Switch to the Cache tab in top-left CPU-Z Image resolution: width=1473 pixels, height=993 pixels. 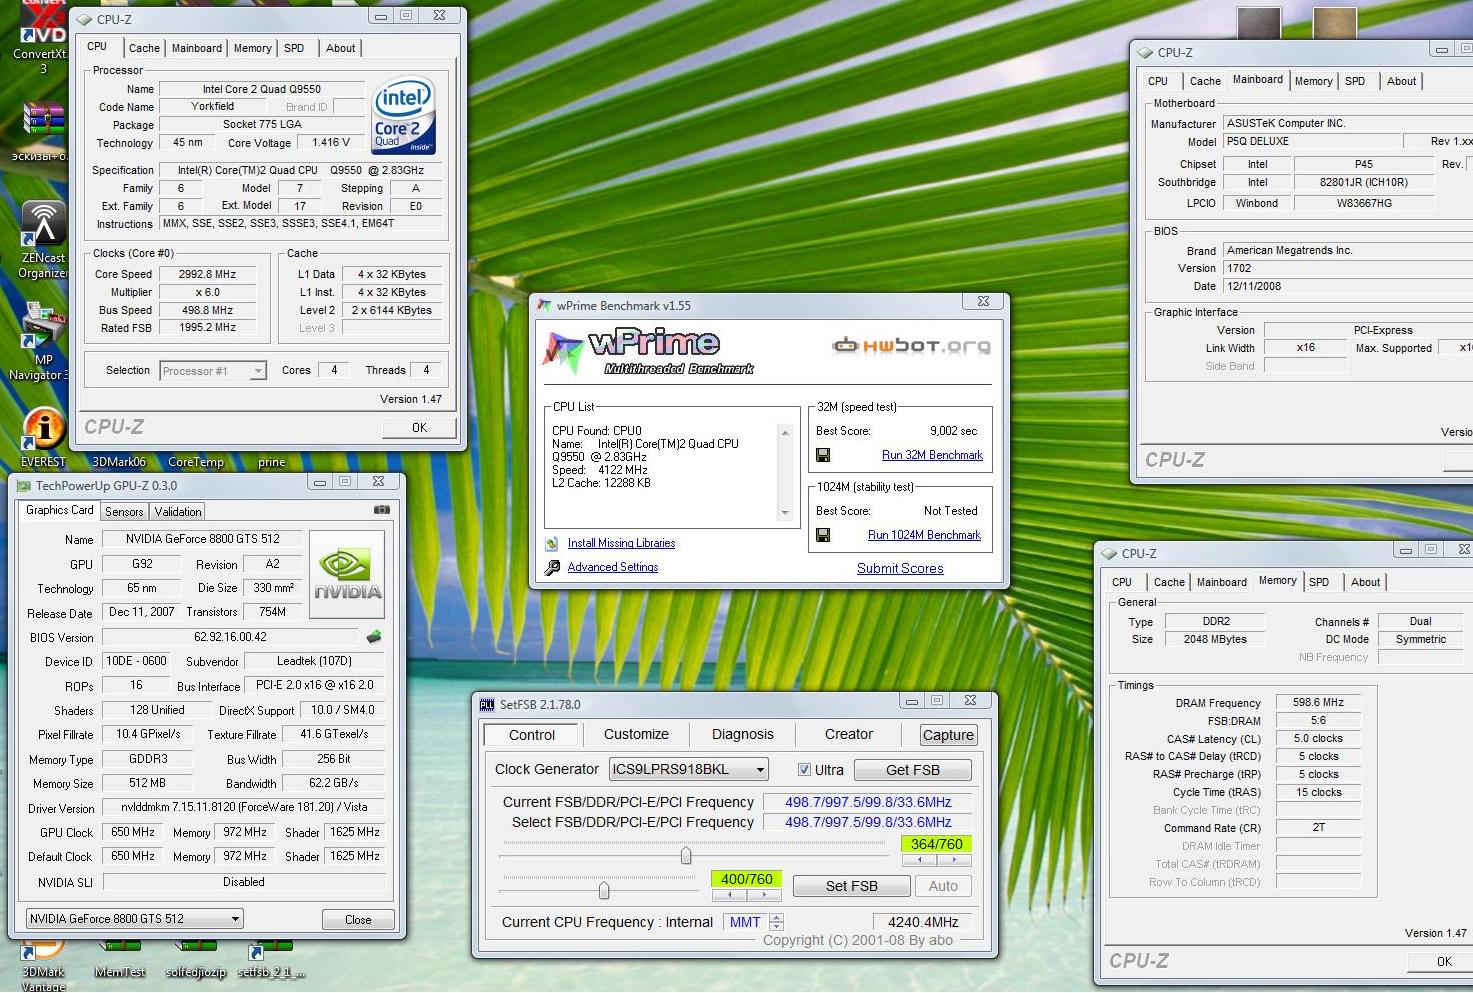[x=144, y=48]
